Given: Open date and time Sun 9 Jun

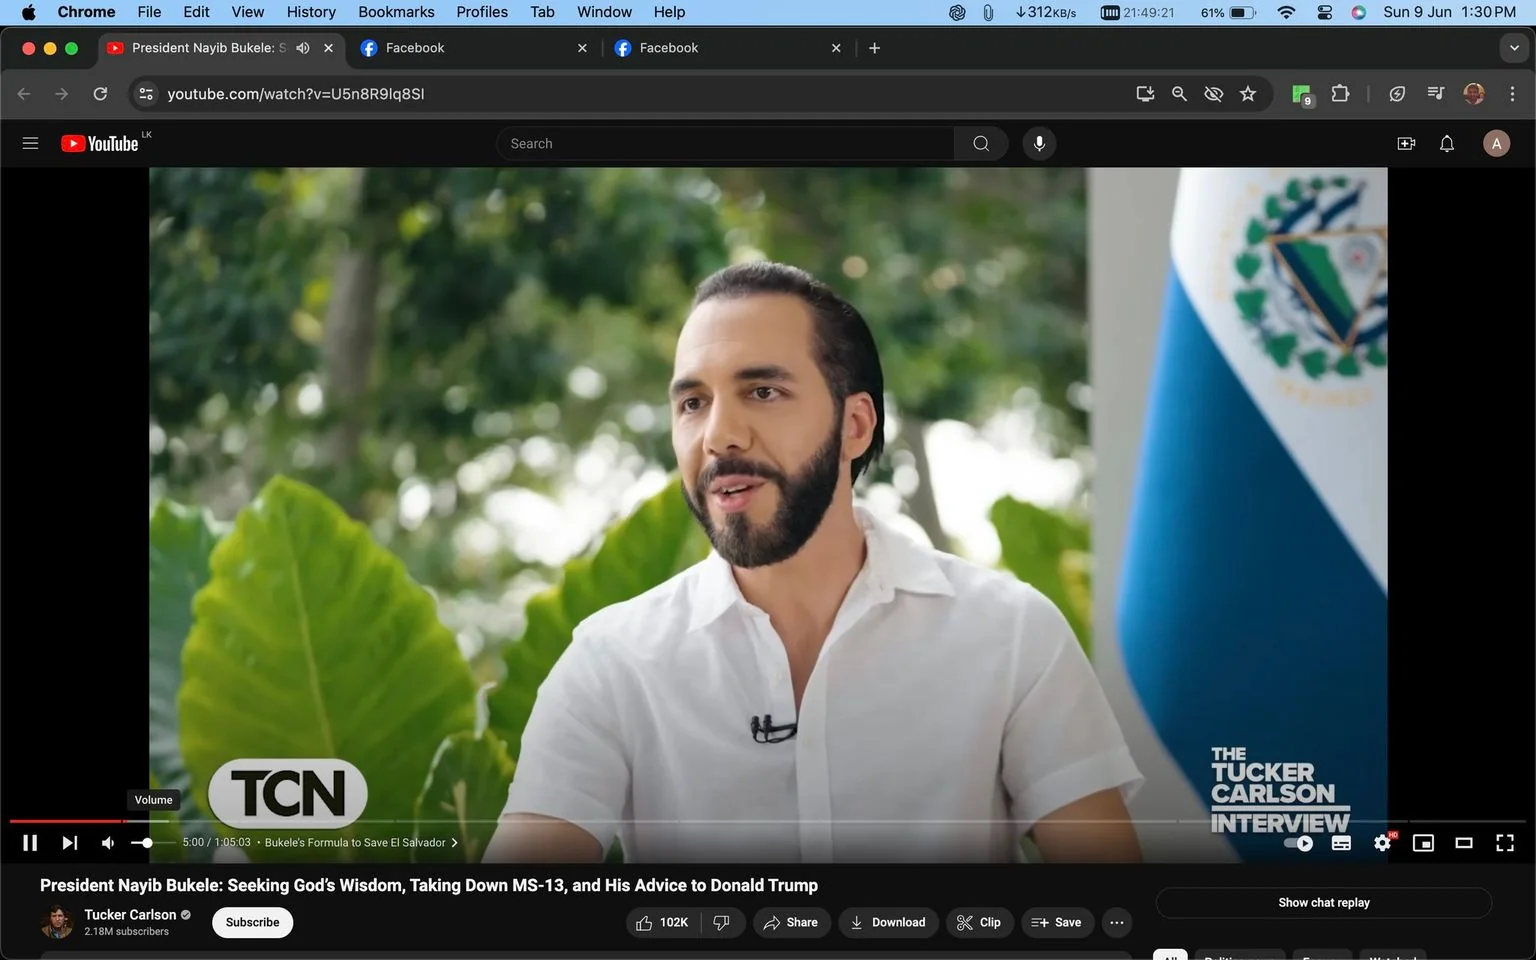Looking at the screenshot, I should [1449, 12].
